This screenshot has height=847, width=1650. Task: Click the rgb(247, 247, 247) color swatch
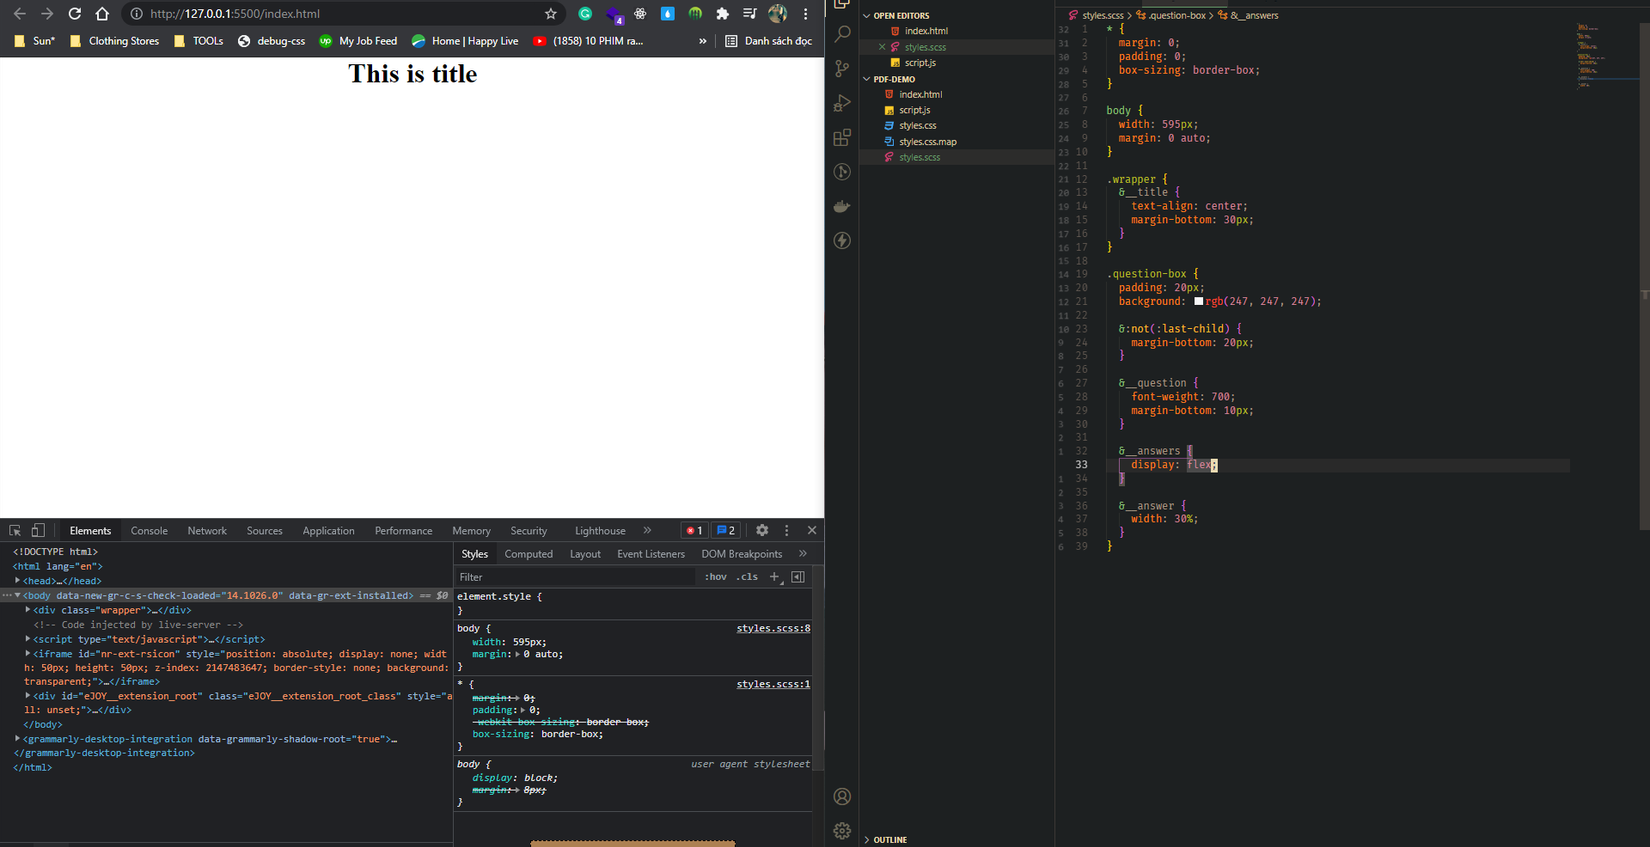click(x=1198, y=301)
